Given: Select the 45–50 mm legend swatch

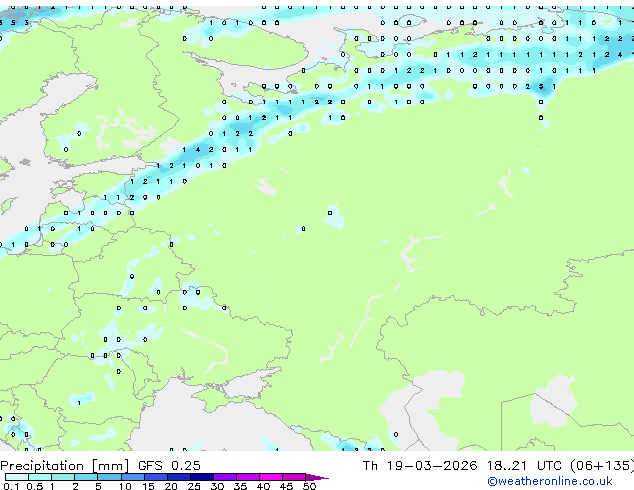Looking at the screenshot, I should coord(294,477).
